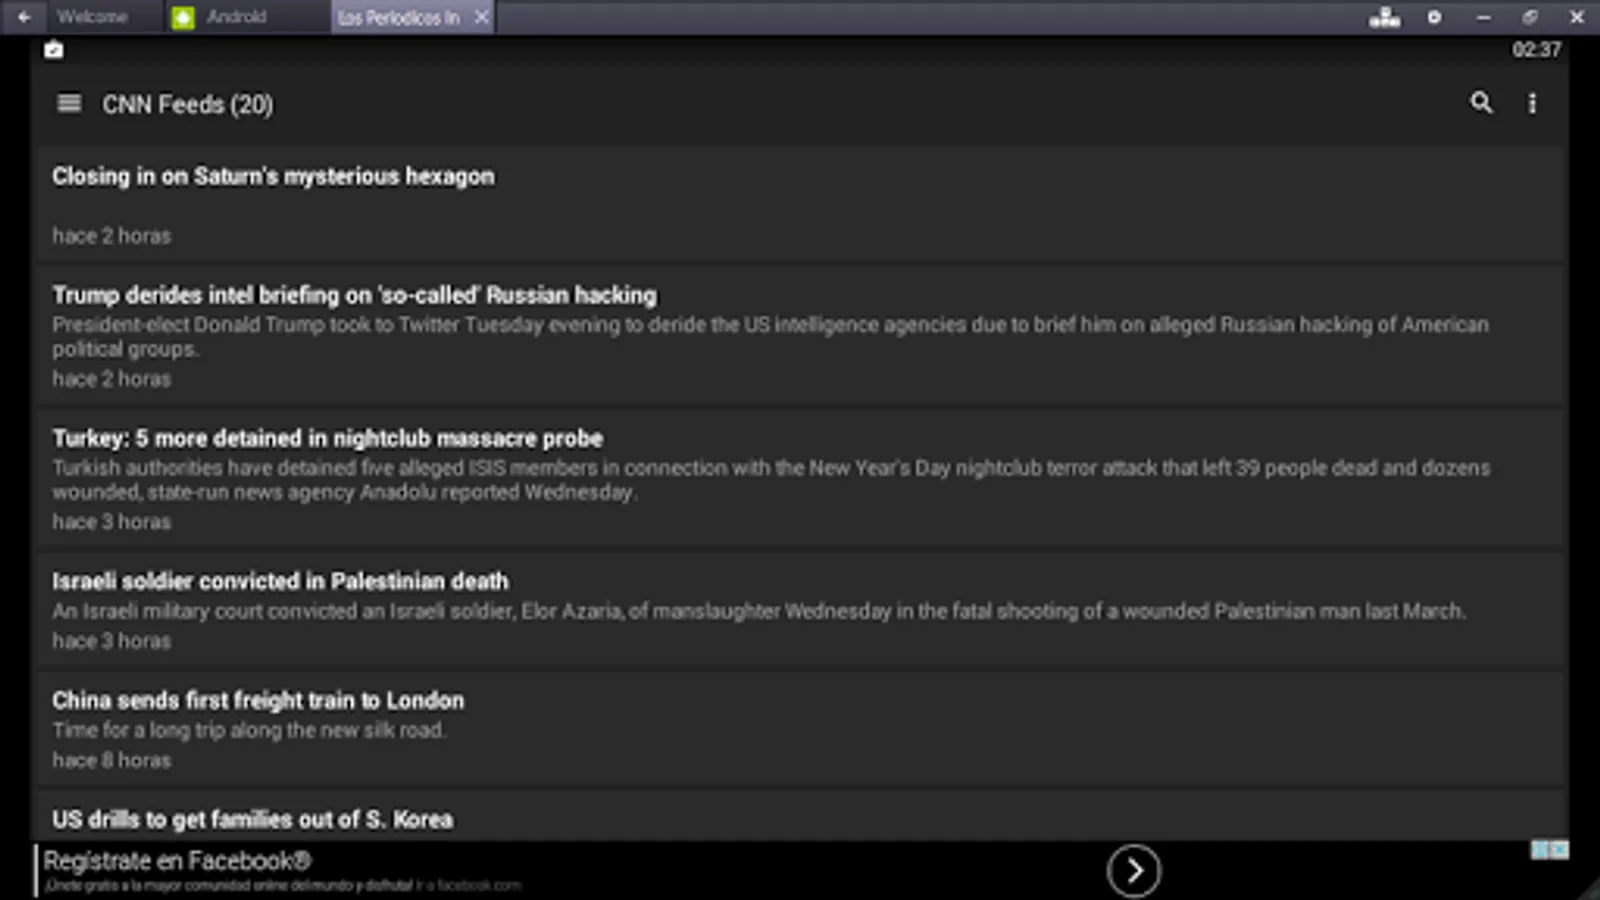Screen dimensions: 1600x900
Task: Open the US drills S. Korea headline
Action: [252, 819]
